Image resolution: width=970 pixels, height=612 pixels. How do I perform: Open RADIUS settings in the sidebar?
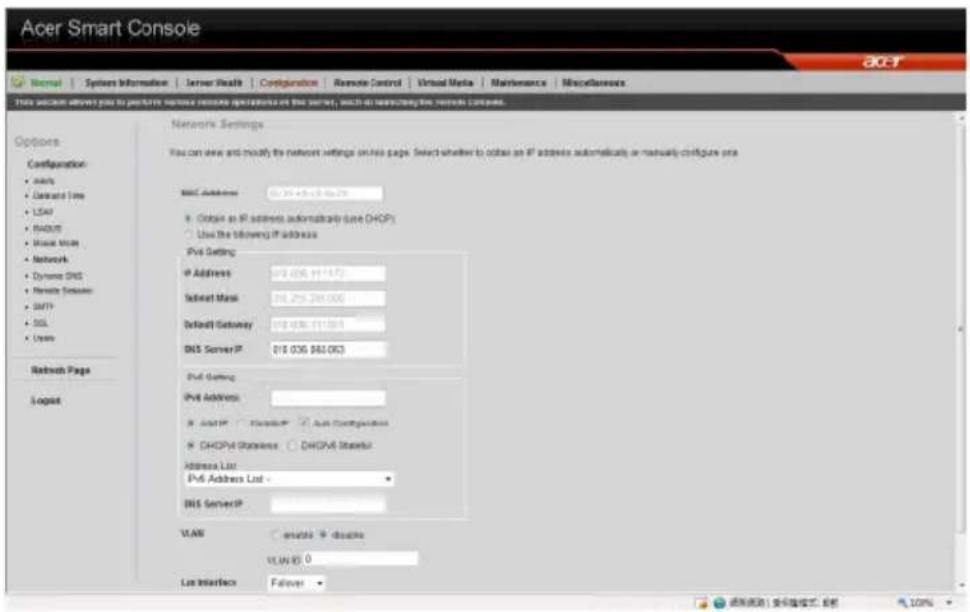click(47, 228)
